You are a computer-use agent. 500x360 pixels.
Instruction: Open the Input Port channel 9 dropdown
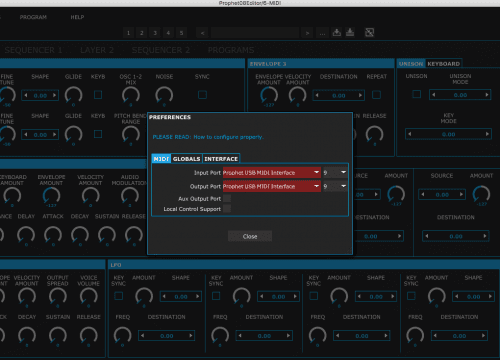(335, 173)
